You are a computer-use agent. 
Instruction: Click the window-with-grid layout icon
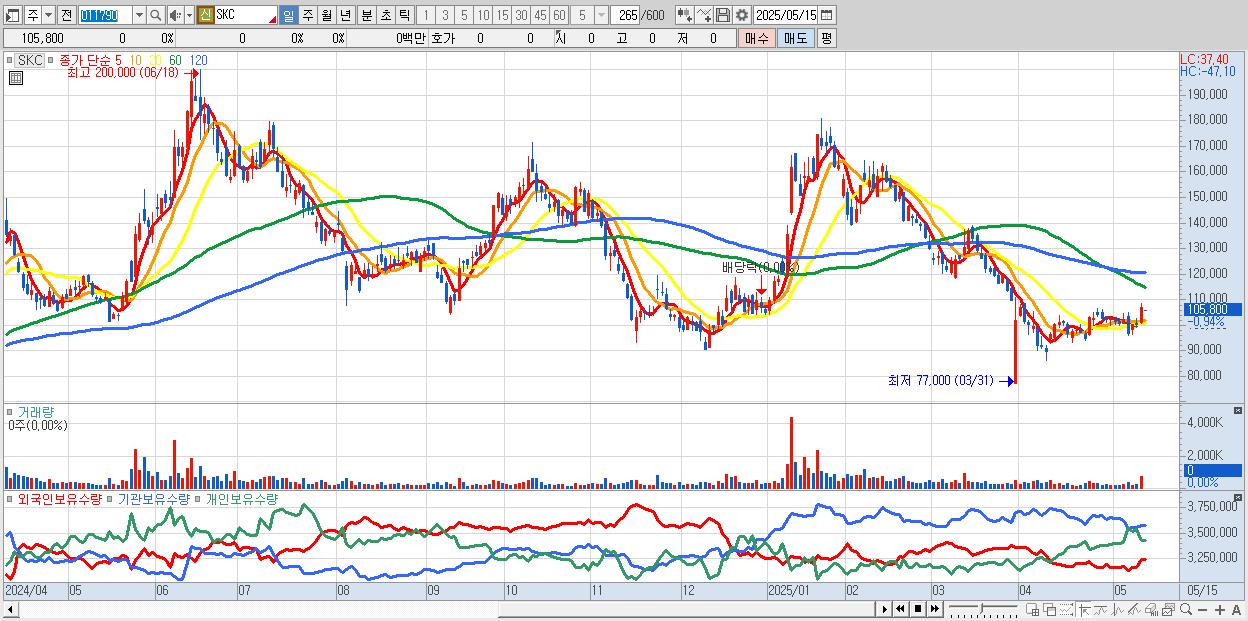[1032, 609]
